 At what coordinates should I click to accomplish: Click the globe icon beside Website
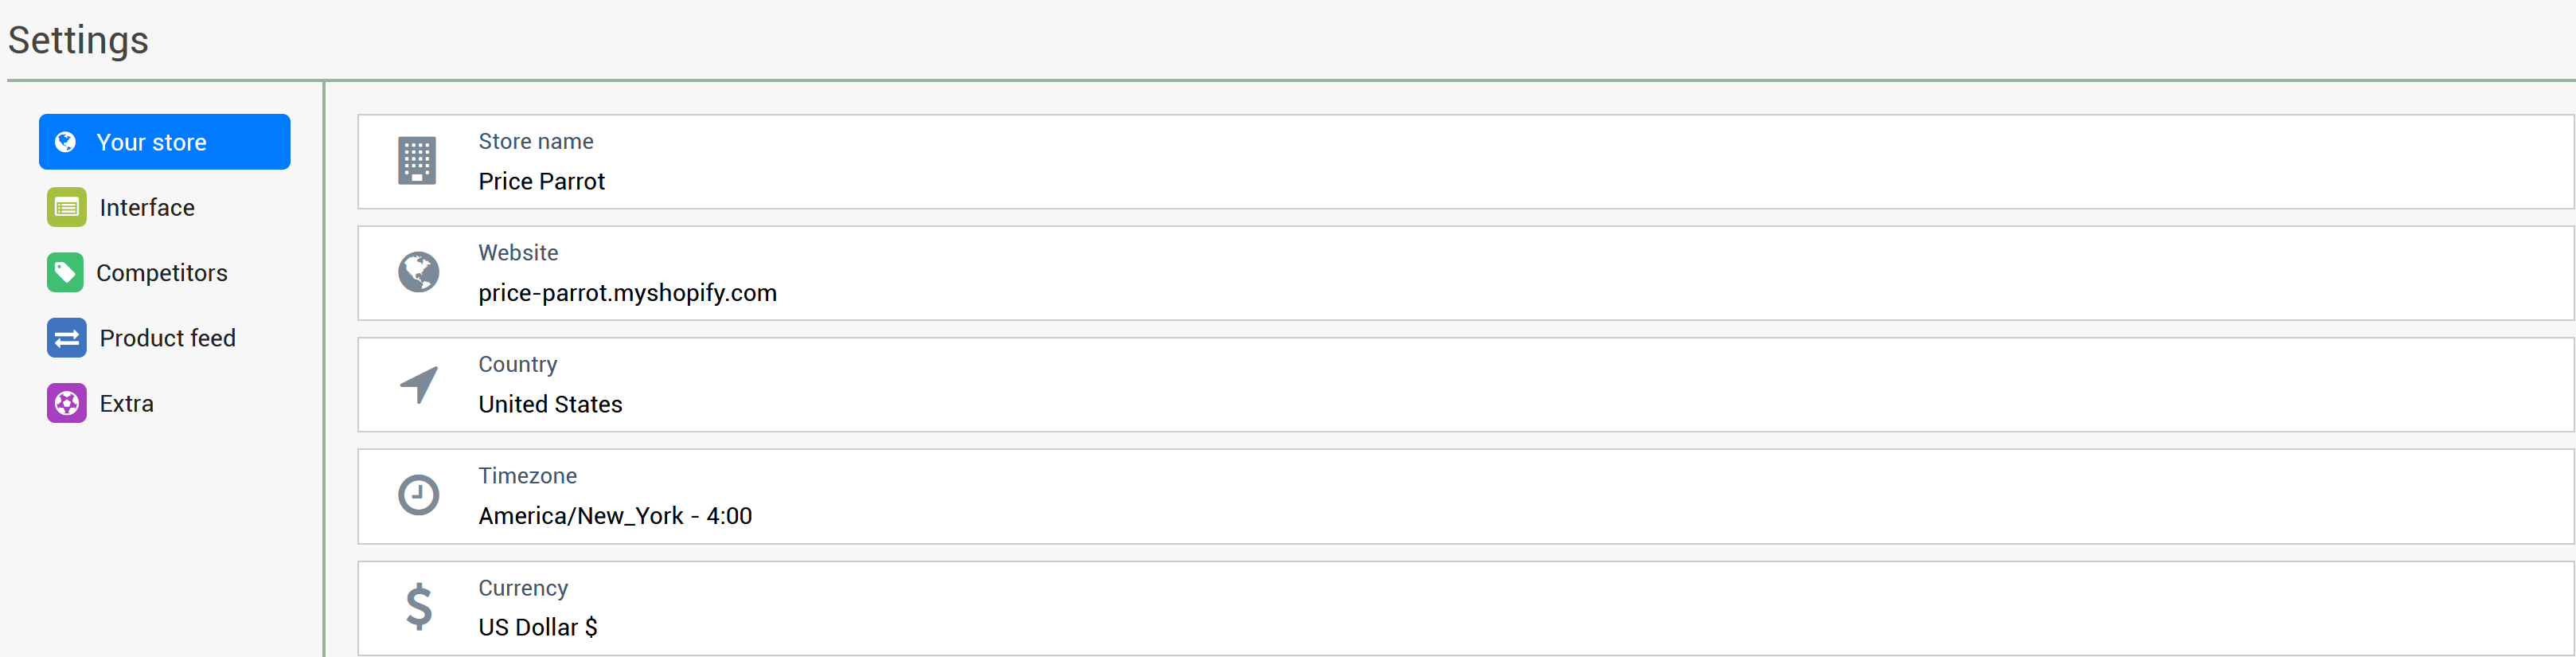click(x=418, y=272)
